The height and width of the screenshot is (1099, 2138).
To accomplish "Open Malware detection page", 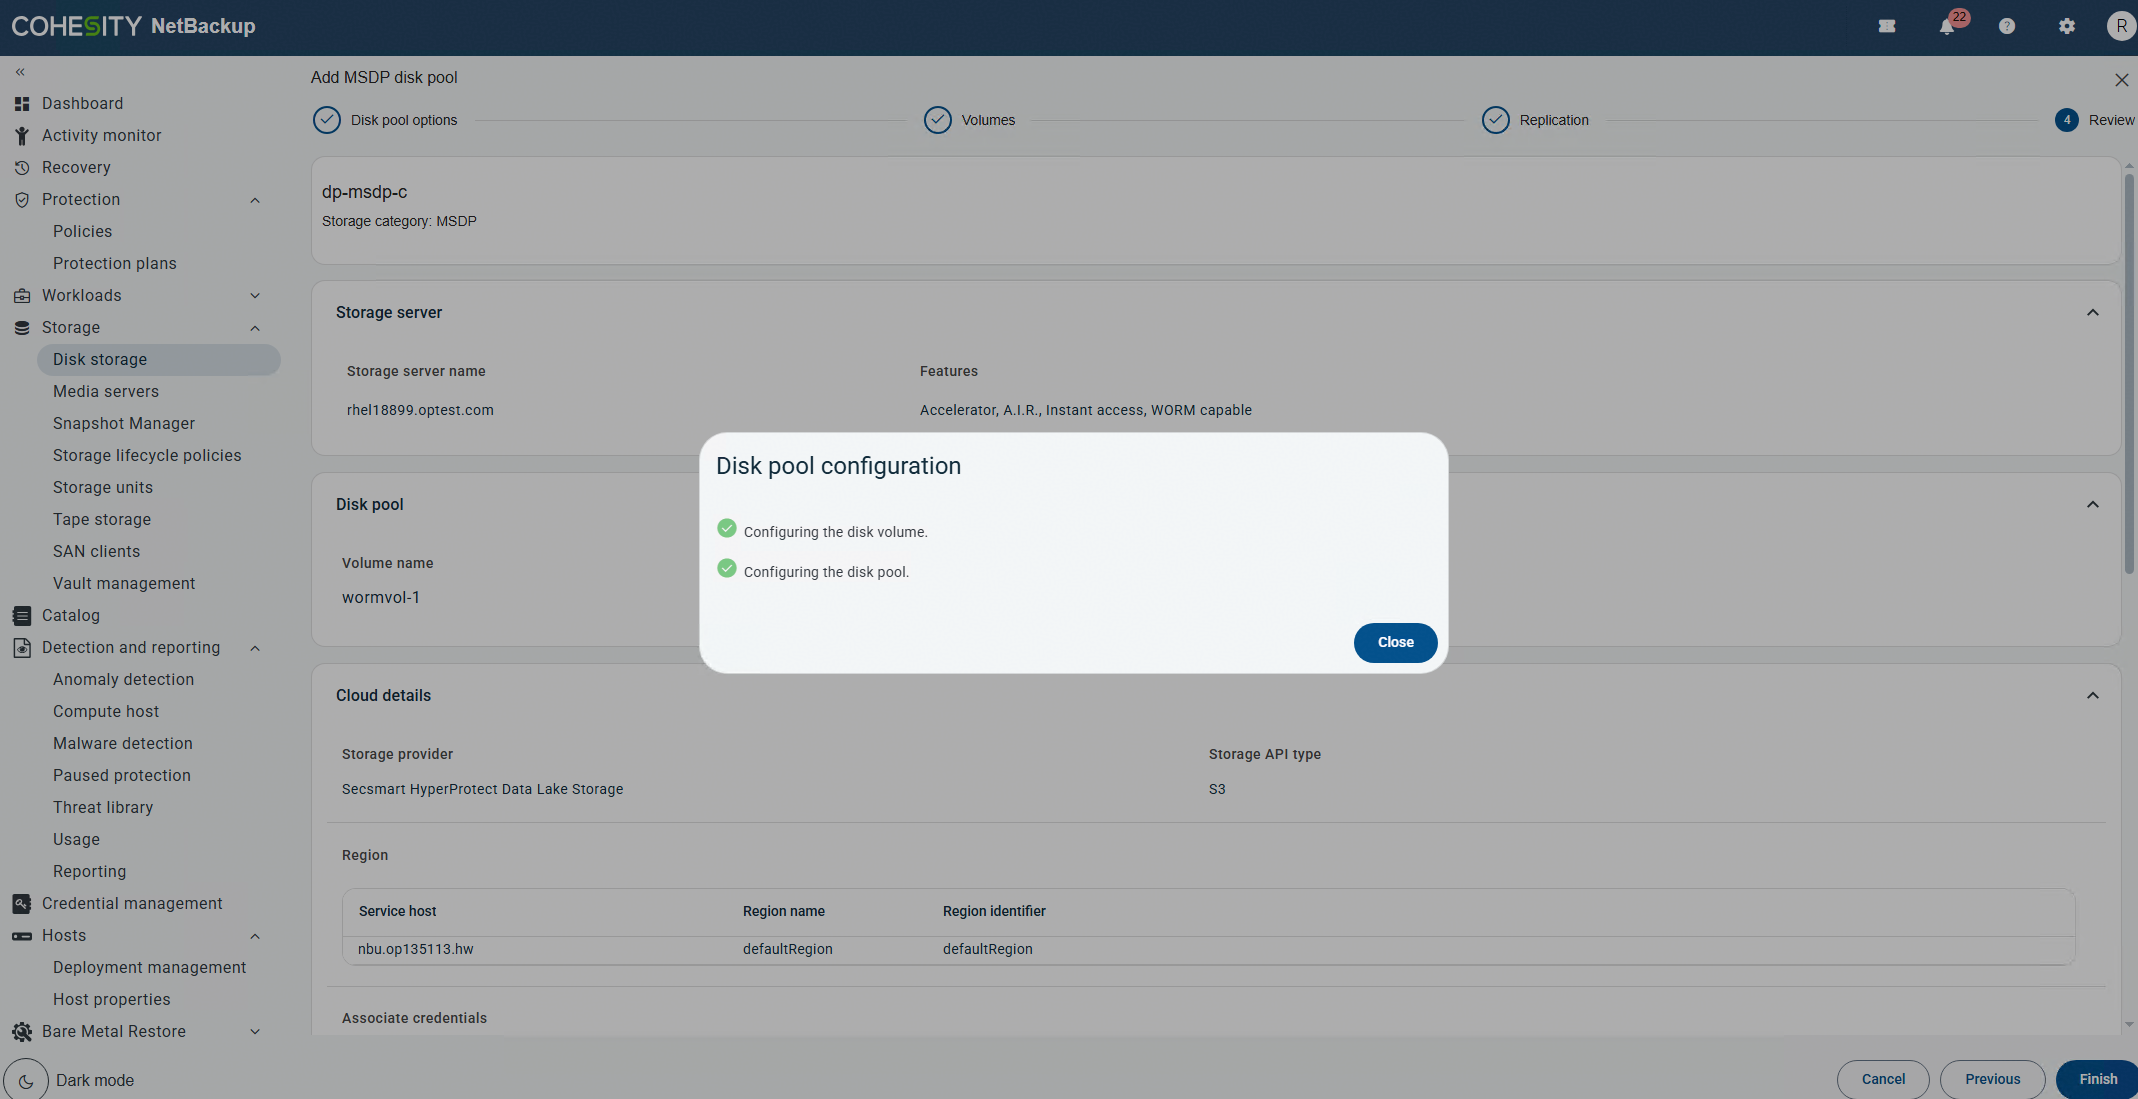I will tap(123, 744).
